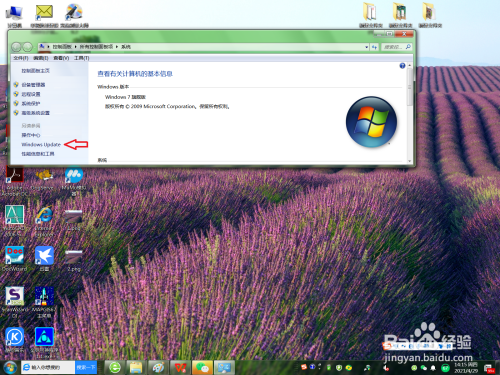This screenshot has width=500, height=375.
Task: Go to Control Panel Home link
Action: [36, 71]
